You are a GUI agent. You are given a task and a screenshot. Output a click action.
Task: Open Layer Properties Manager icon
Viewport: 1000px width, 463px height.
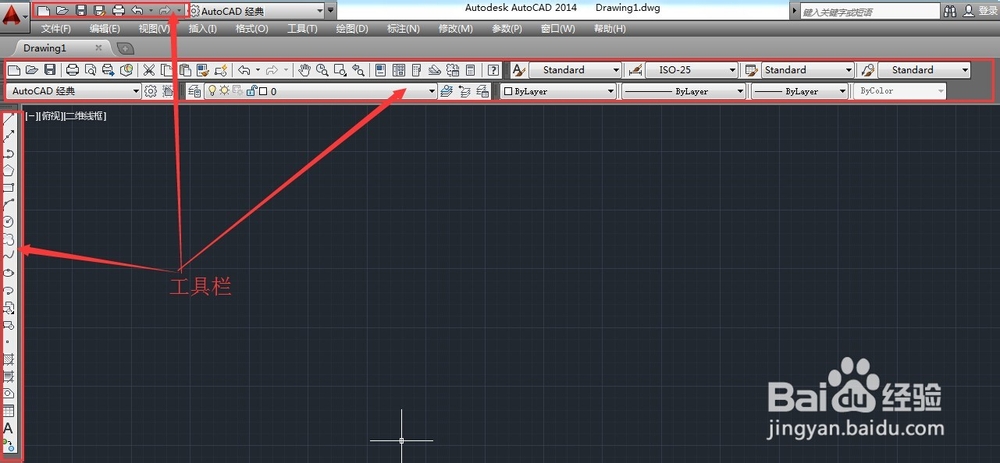click(x=194, y=91)
